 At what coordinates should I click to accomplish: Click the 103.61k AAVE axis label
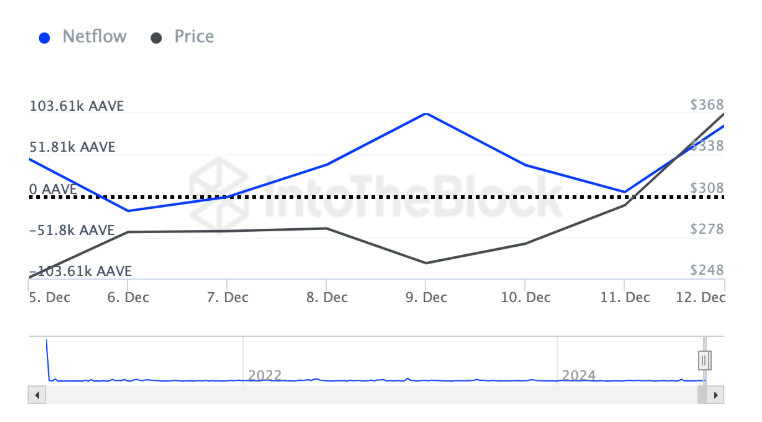[x=77, y=106]
